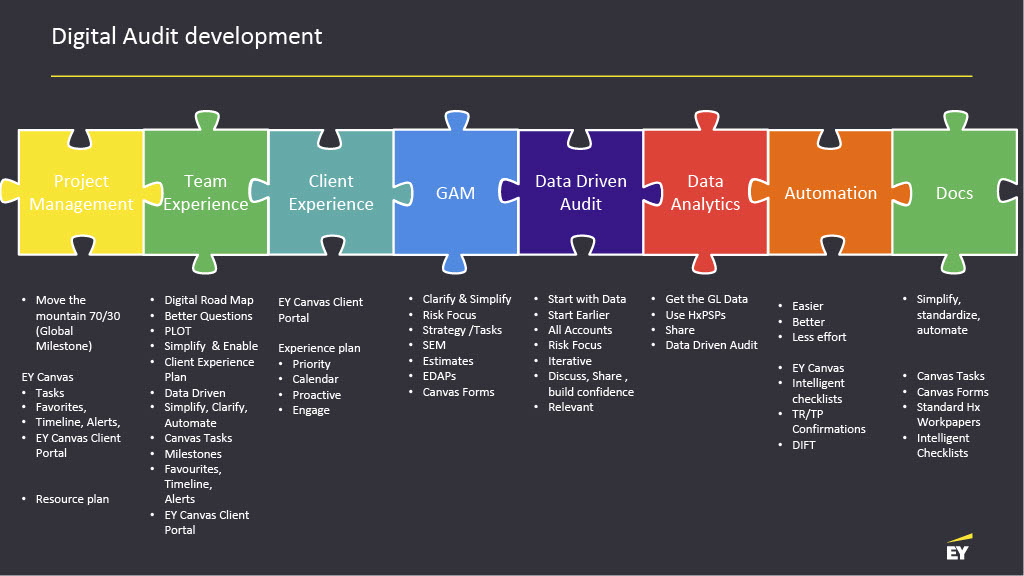
Task: Click 'EY Canvas Client Portal' under Client Experience
Action: [320, 310]
